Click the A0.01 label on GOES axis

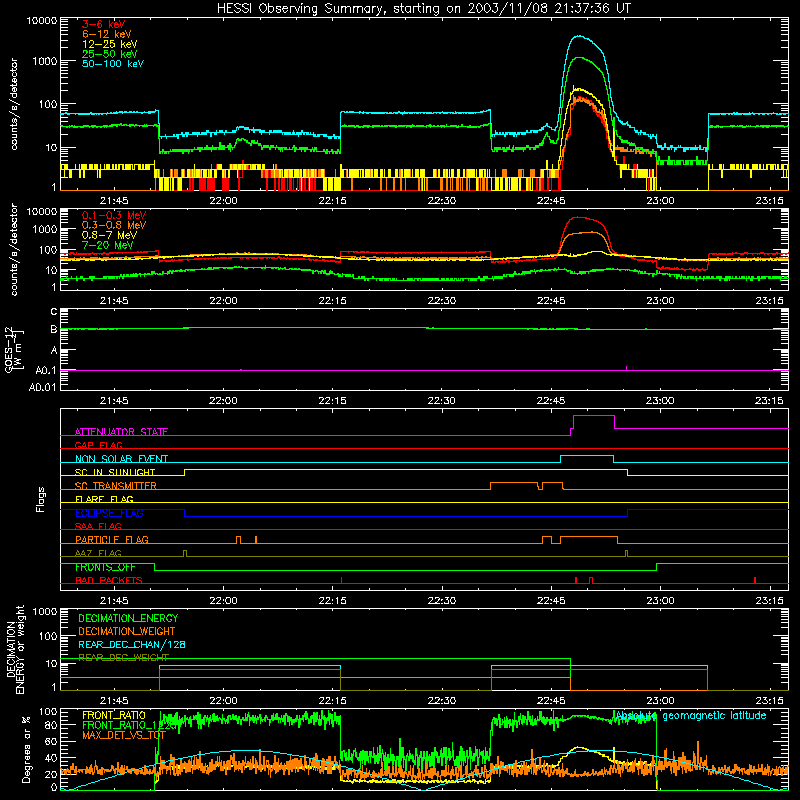pos(43,387)
